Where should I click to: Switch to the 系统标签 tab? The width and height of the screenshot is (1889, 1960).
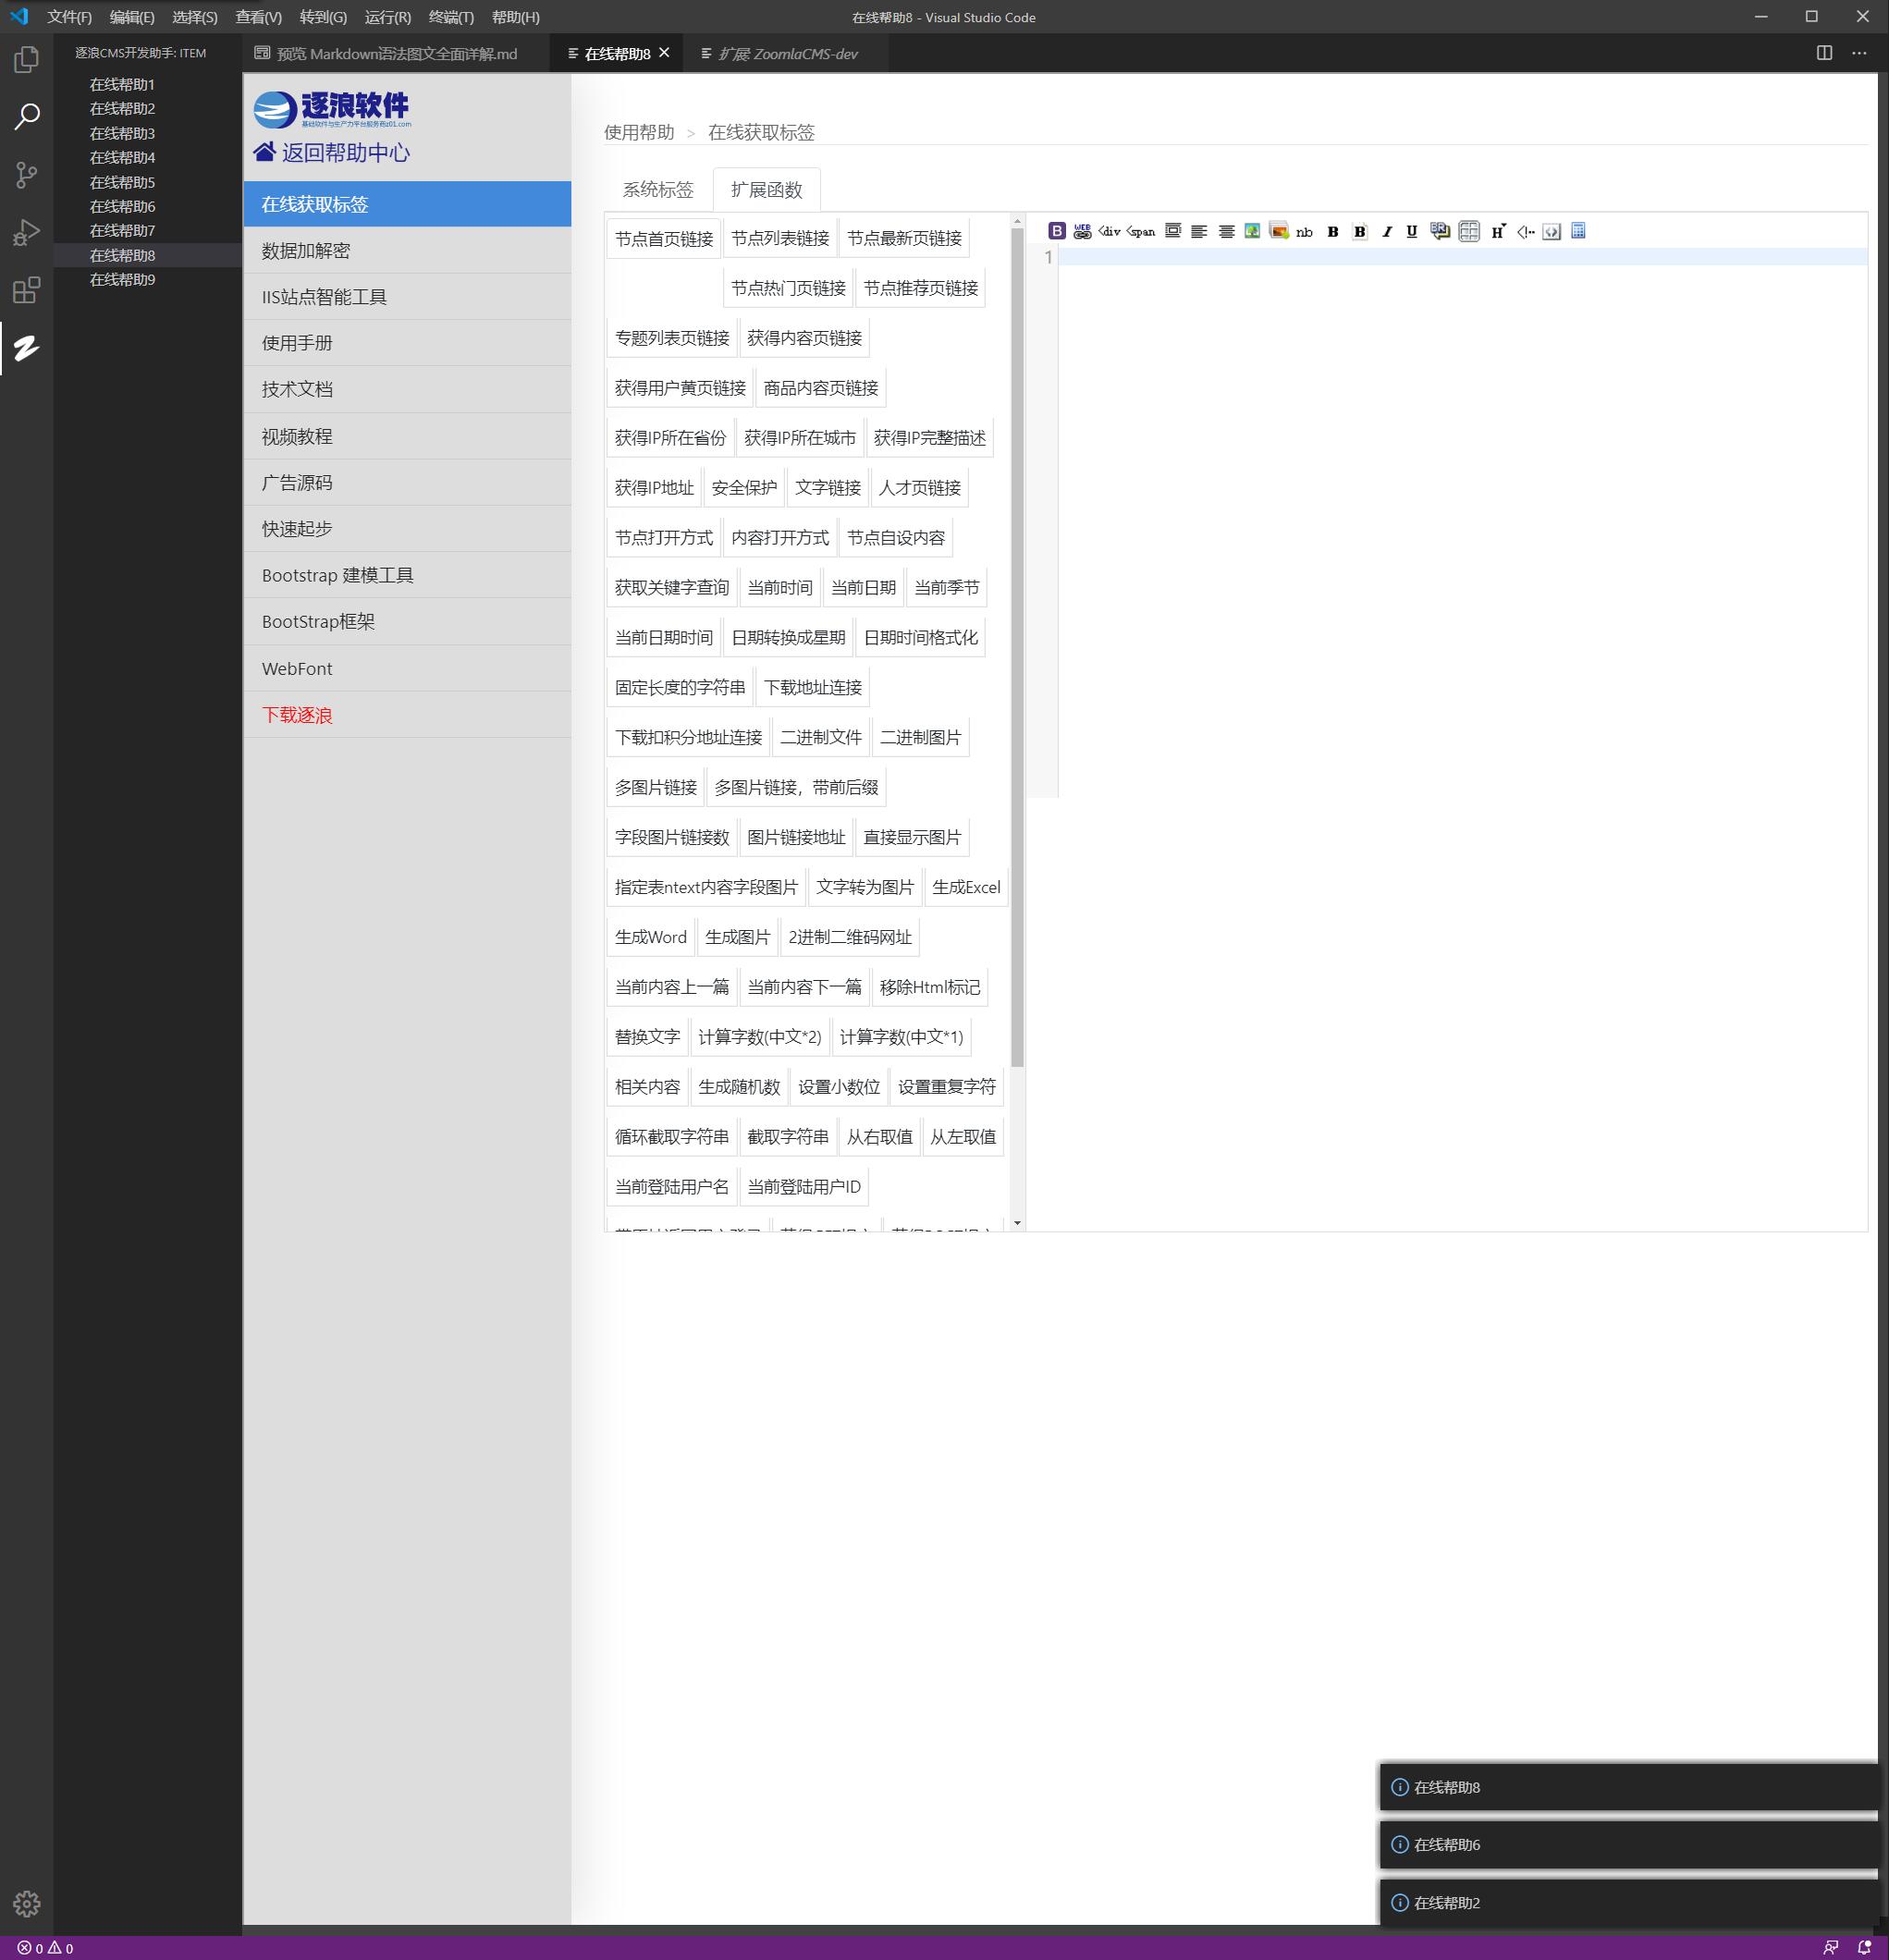click(657, 190)
